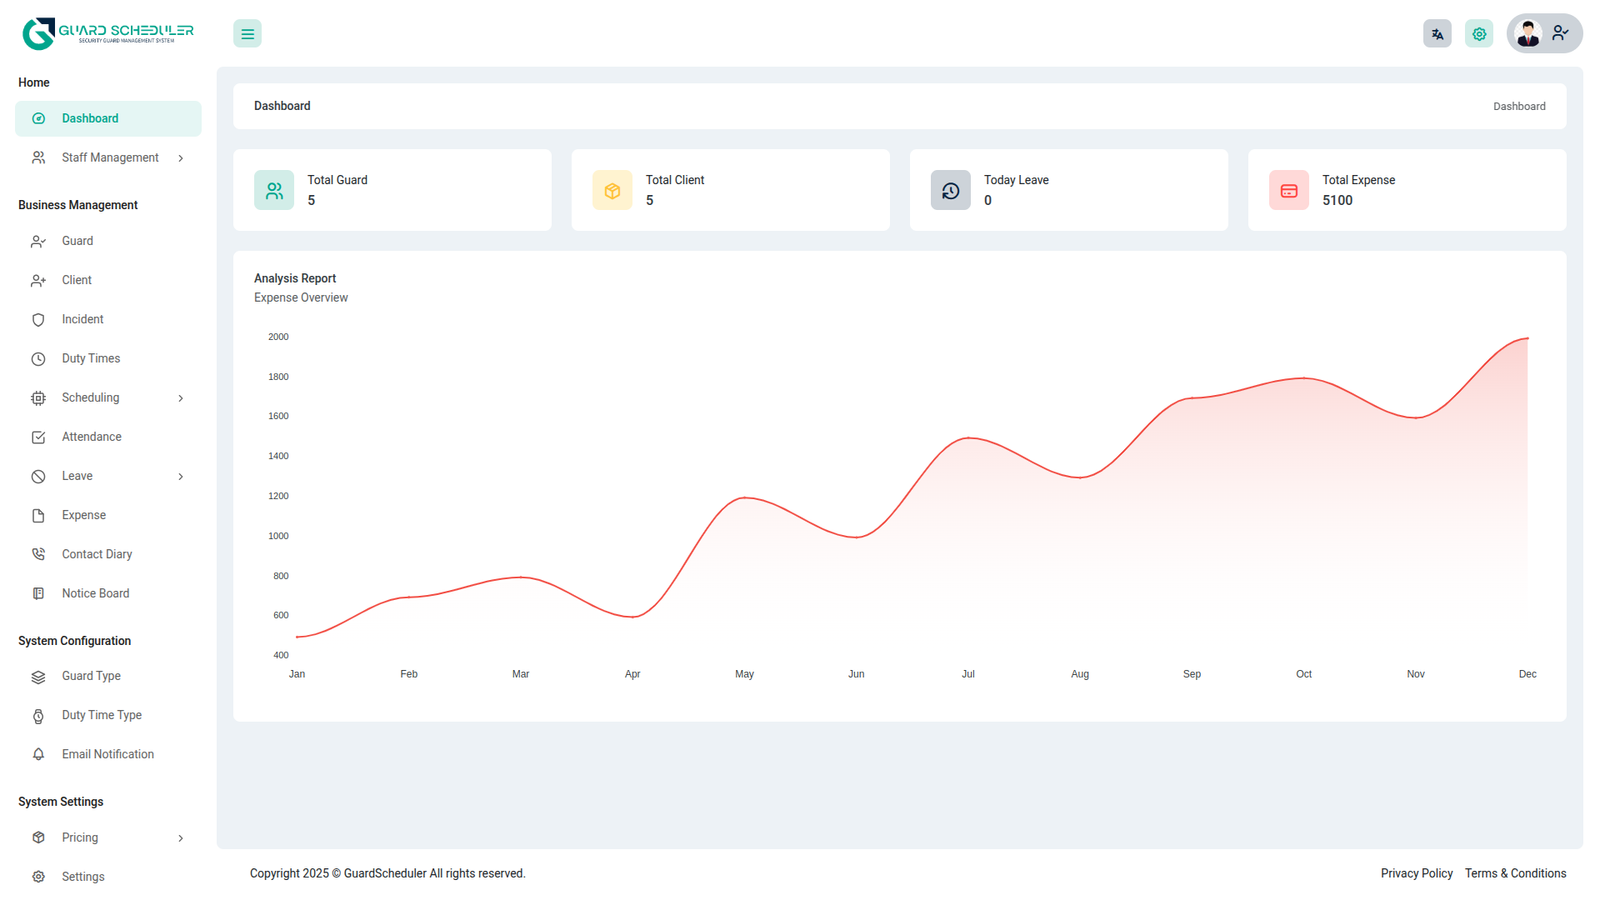Select Dashboard in the sidebar
The height and width of the screenshot is (900, 1600).
coord(90,119)
